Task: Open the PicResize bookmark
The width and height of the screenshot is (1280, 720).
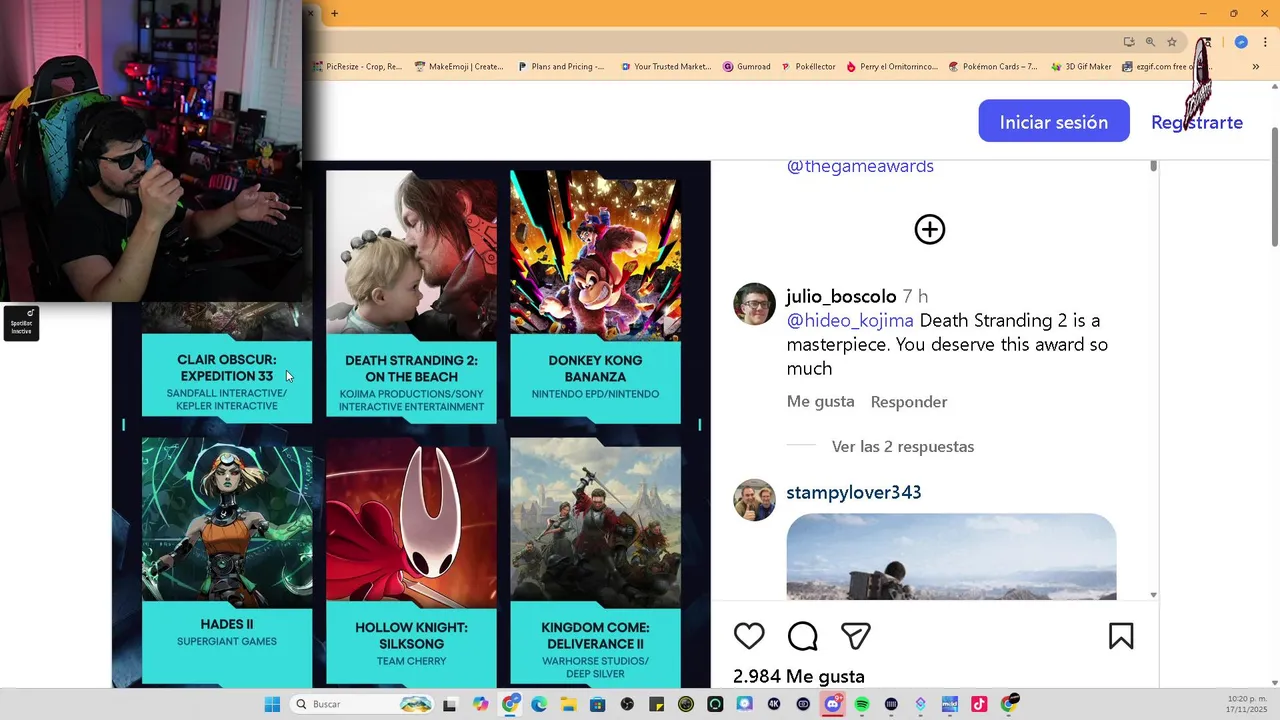Action: pyautogui.click(x=357, y=67)
